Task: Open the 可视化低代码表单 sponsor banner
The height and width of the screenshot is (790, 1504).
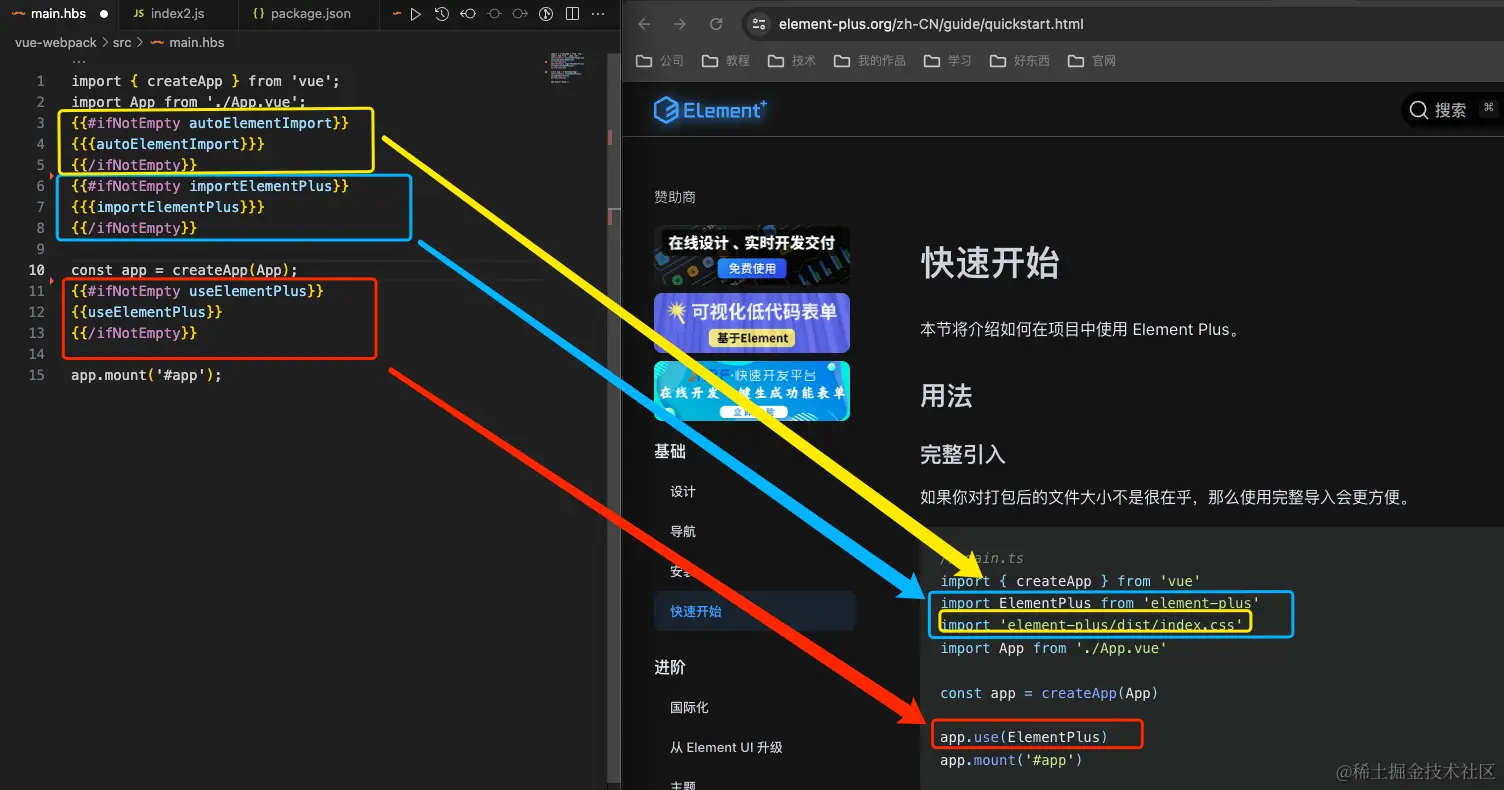Action: point(752,323)
